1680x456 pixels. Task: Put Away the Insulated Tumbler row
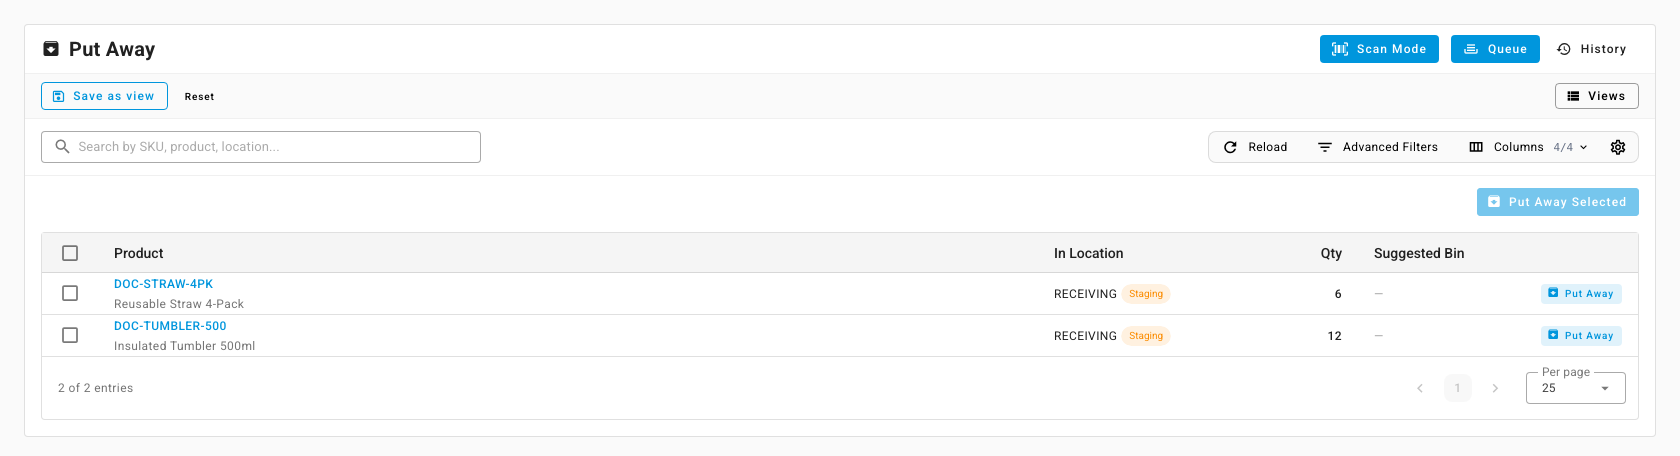(x=1581, y=335)
